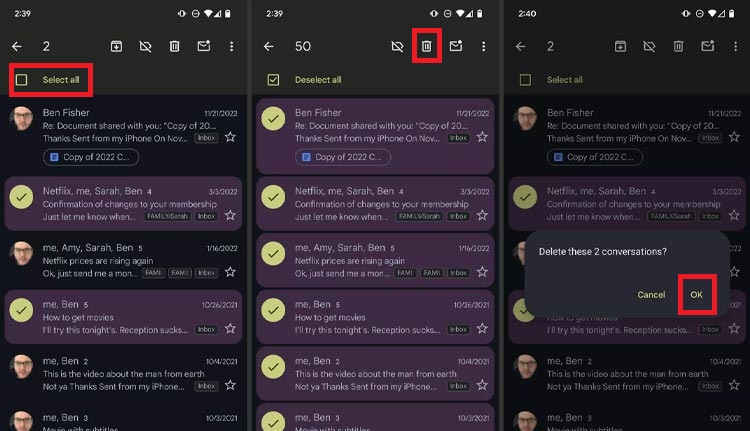This screenshot has width=750, height=431.
Task: Select Ben Fisher email via avatar in left screenshot
Action: pyautogui.click(x=22, y=119)
